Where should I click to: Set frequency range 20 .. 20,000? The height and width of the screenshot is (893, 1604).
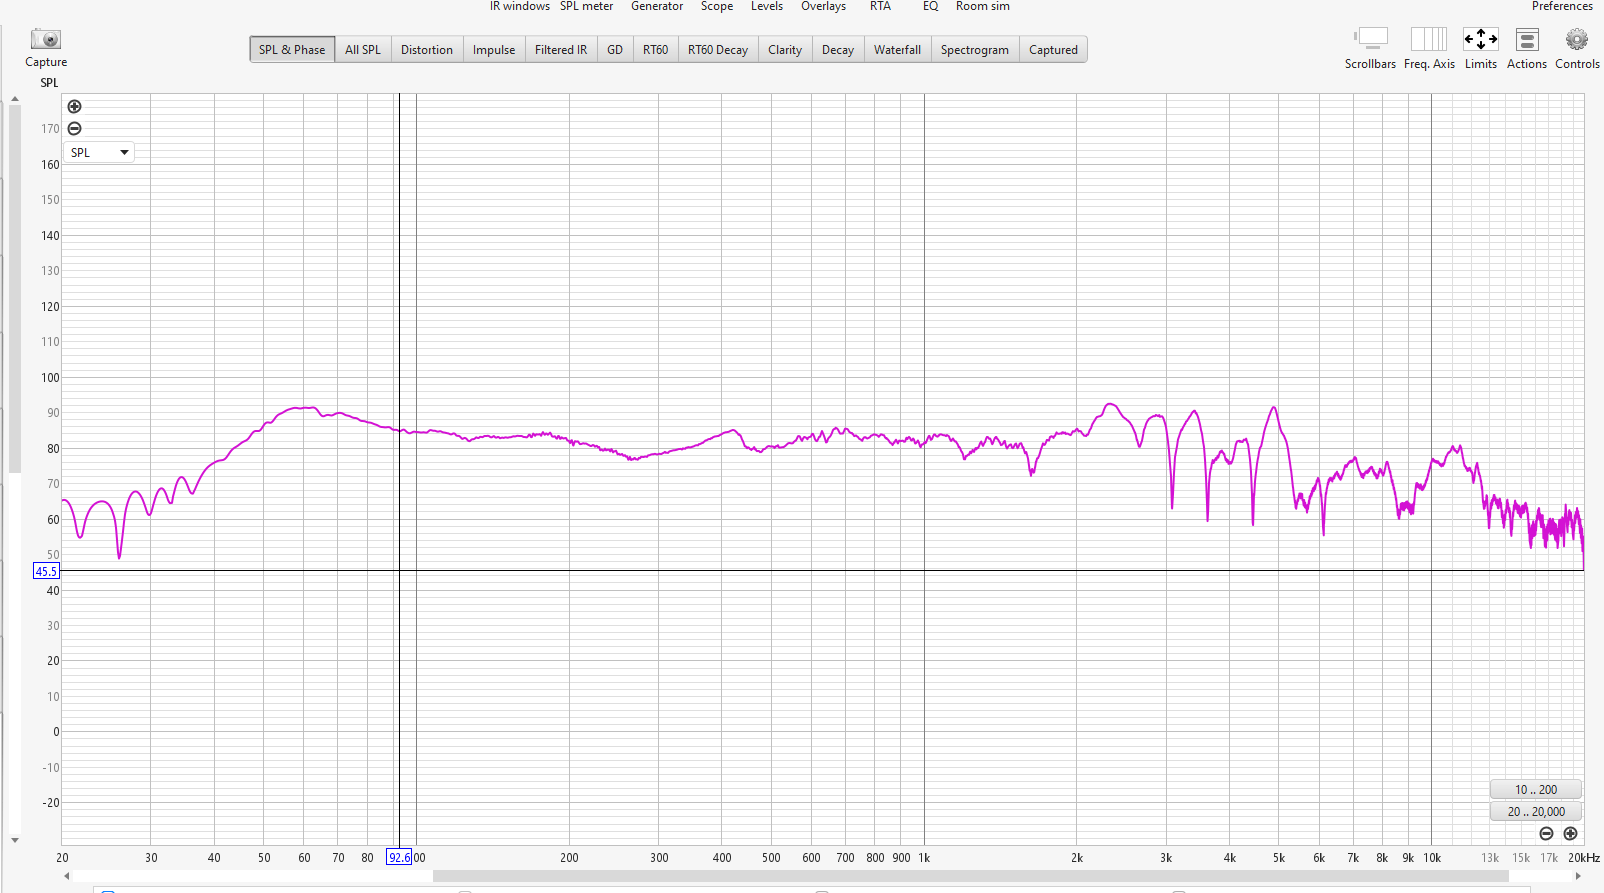(x=1535, y=811)
